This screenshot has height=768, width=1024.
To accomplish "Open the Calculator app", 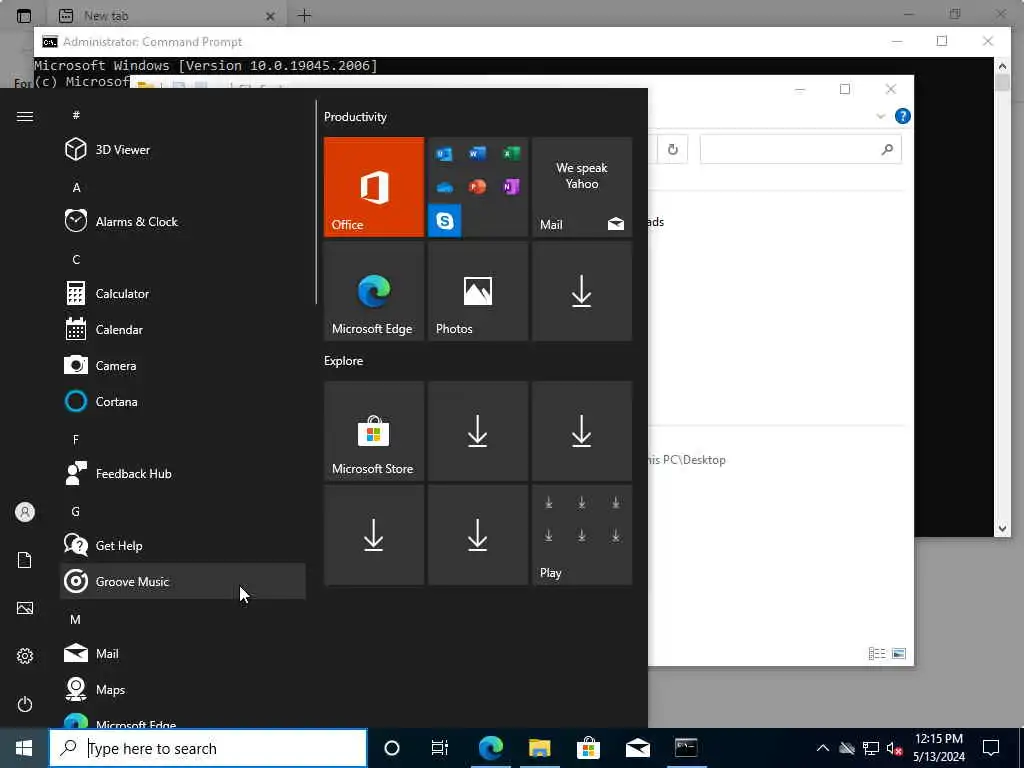I will tap(183, 293).
